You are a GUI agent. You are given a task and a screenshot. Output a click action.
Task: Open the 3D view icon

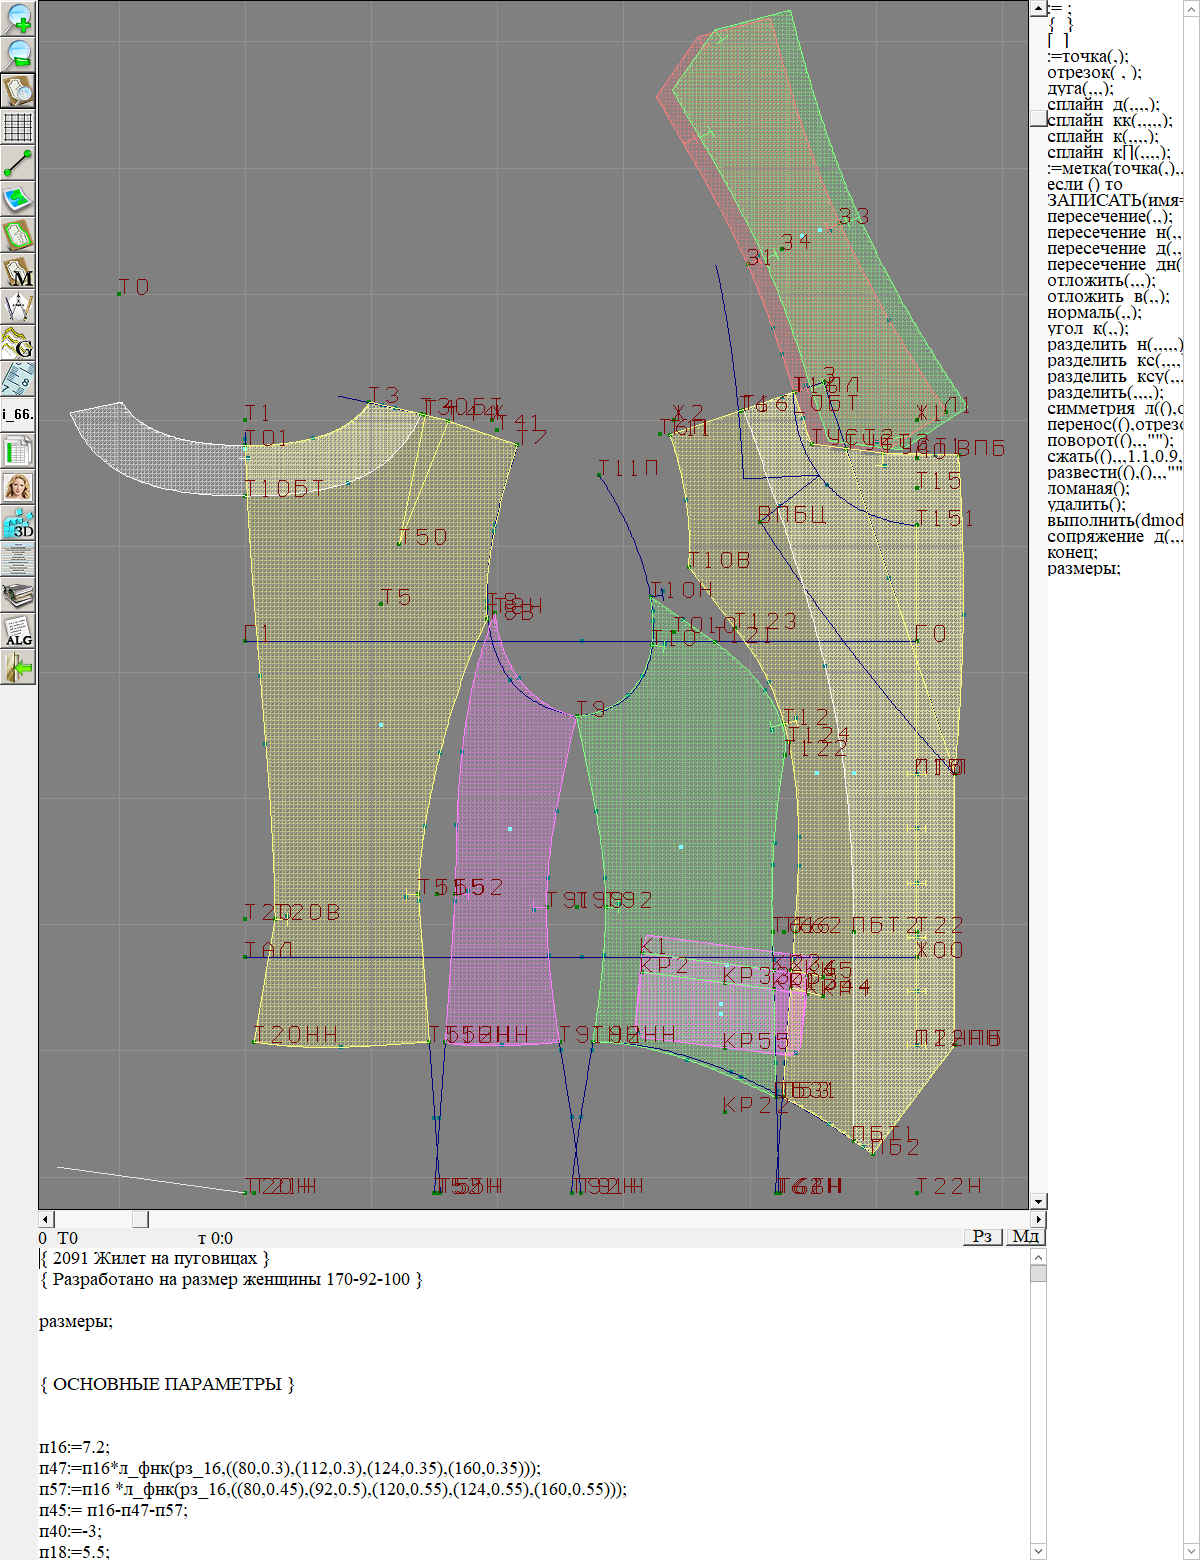point(18,523)
